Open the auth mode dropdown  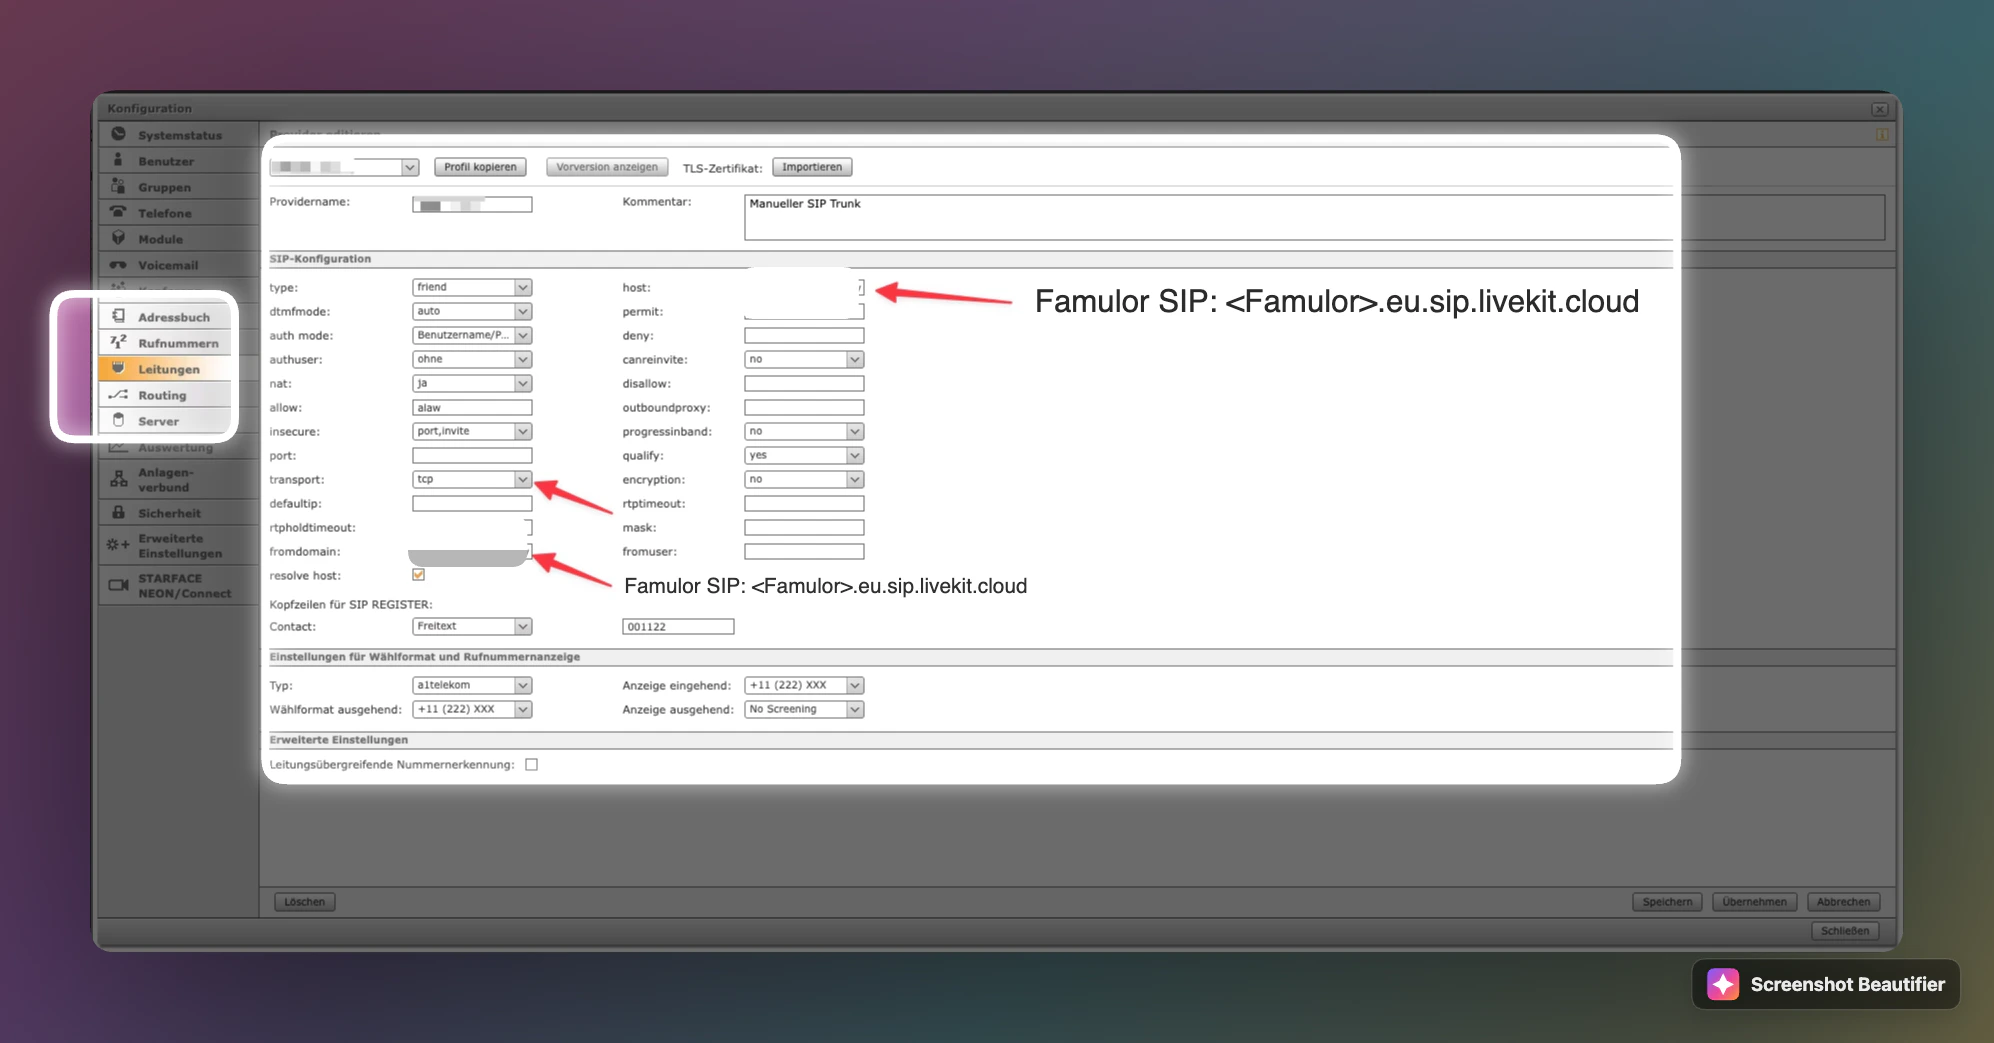pyautogui.click(x=472, y=335)
